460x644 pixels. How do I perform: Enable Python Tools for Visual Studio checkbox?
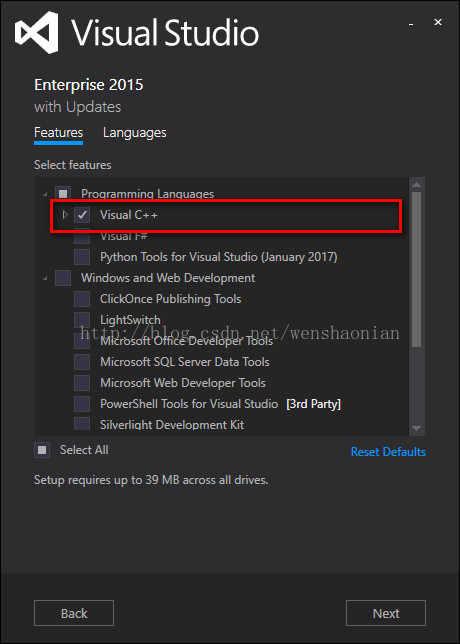[x=82, y=257]
